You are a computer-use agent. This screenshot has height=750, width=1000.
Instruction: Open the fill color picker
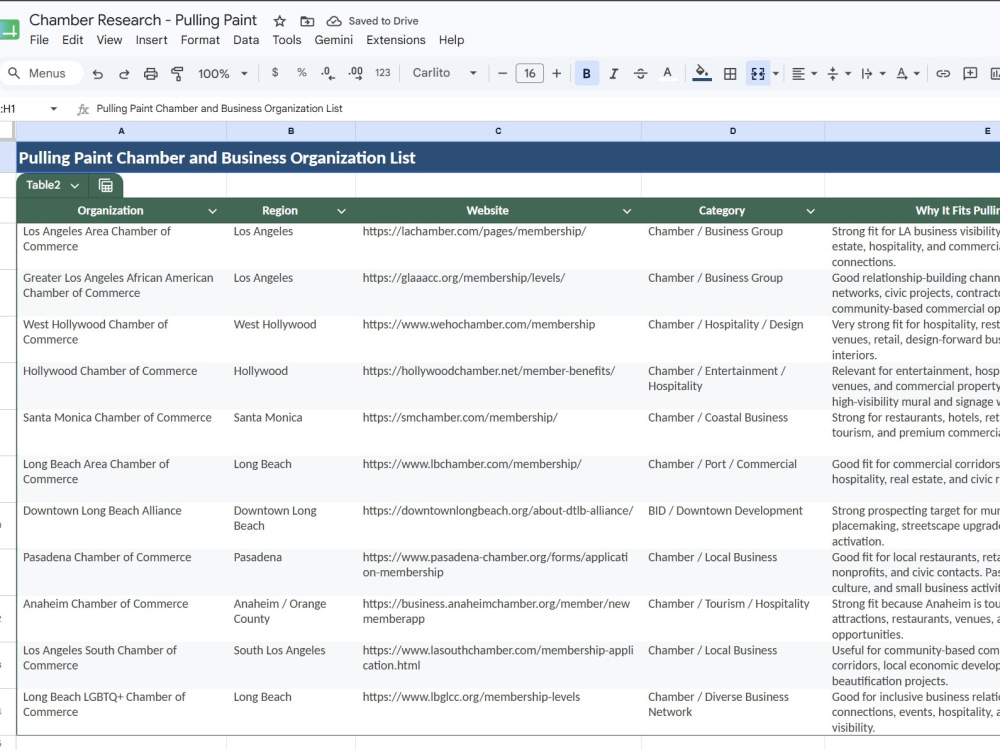click(x=702, y=73)
